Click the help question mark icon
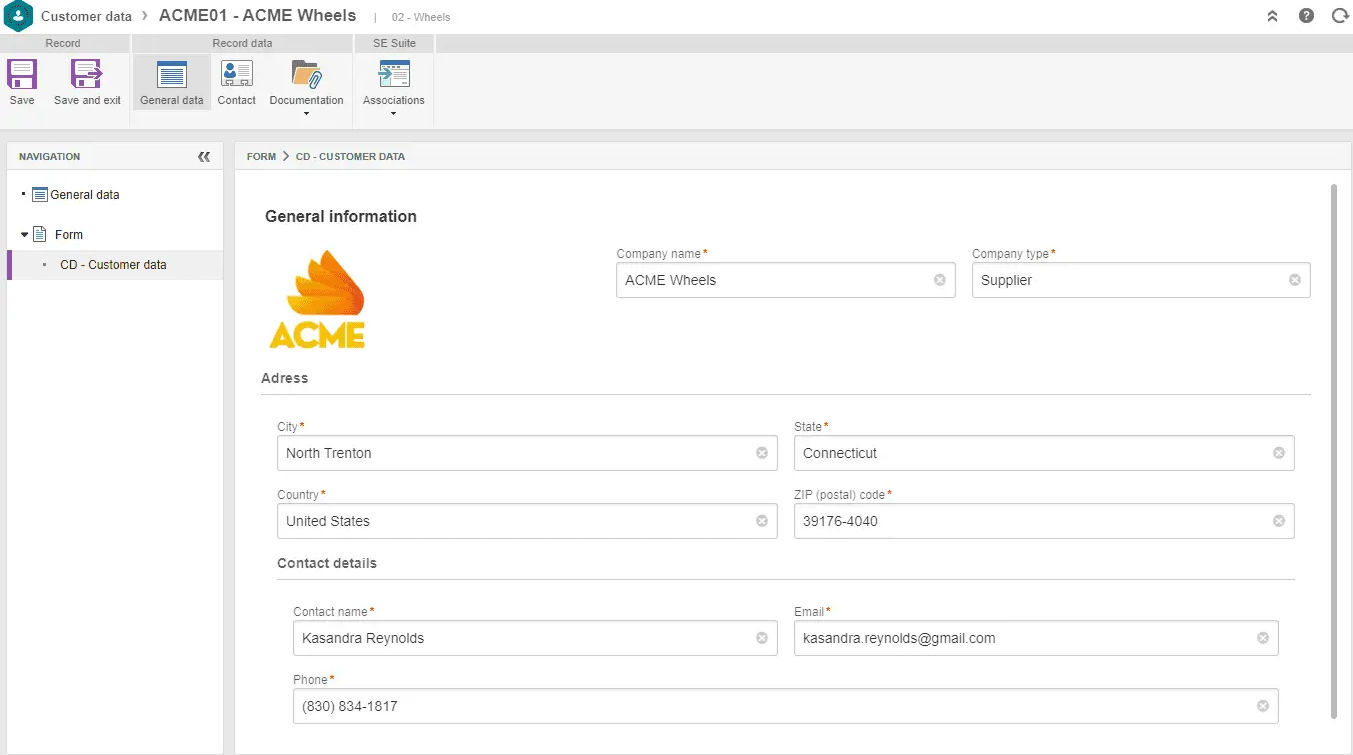 pos(1306,16)
